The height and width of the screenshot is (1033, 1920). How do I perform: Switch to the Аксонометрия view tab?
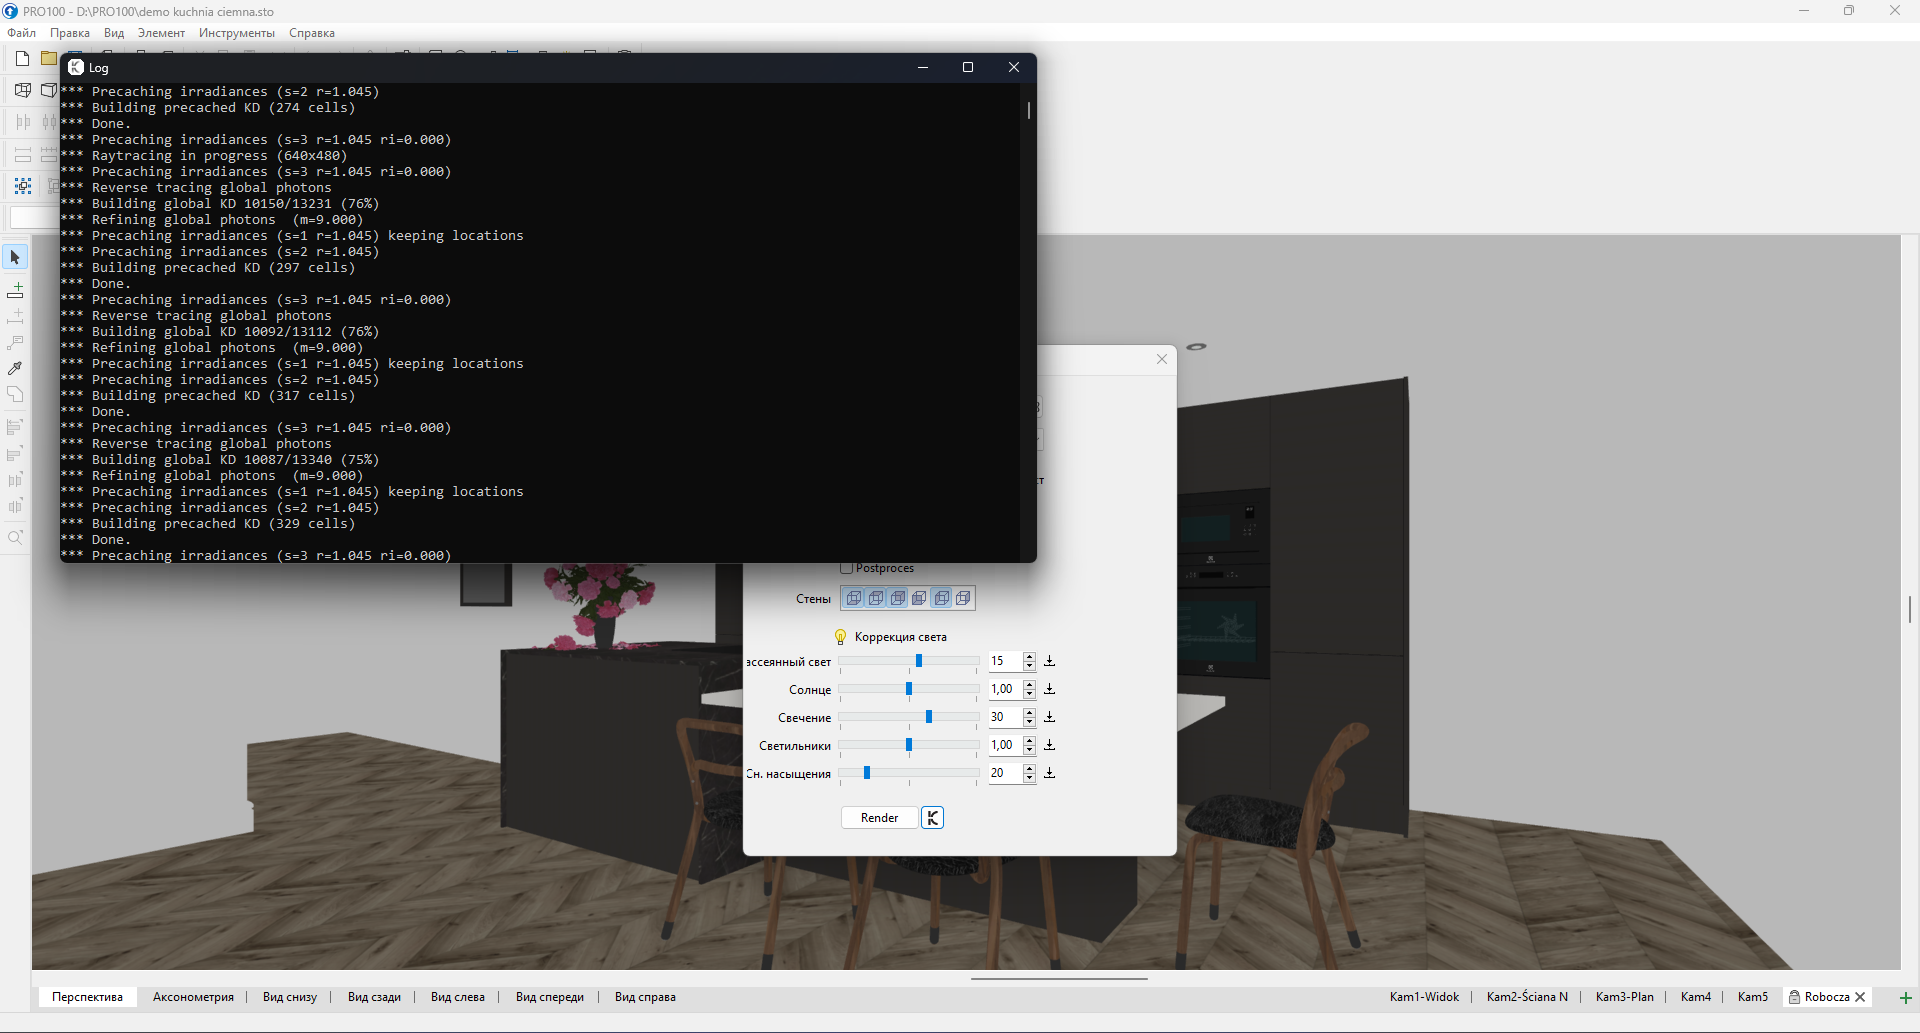point(193,997)
